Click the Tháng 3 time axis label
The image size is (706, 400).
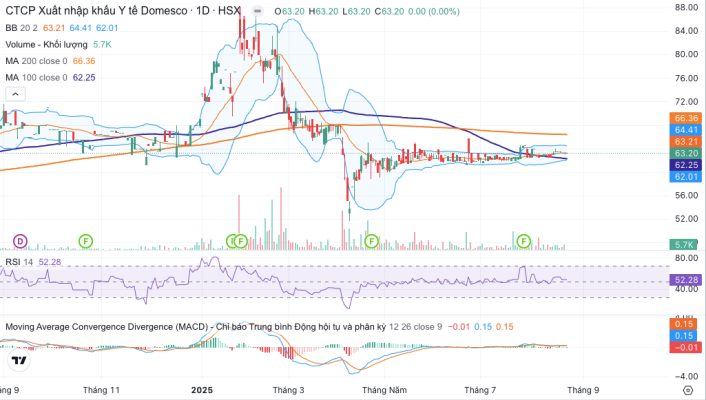[288, 390]
